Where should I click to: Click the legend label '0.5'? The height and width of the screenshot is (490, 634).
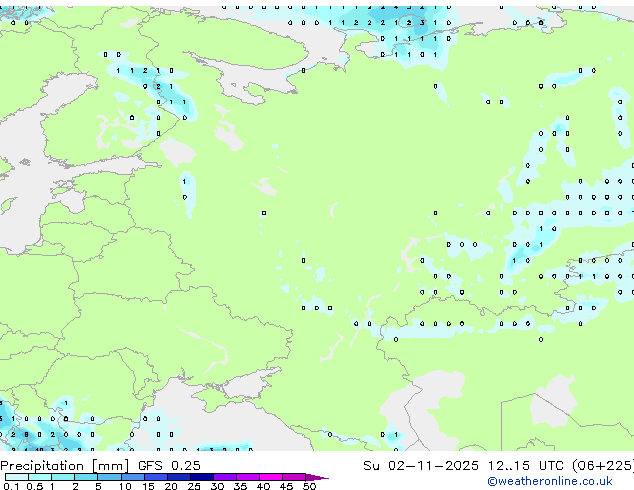[34, 486]
